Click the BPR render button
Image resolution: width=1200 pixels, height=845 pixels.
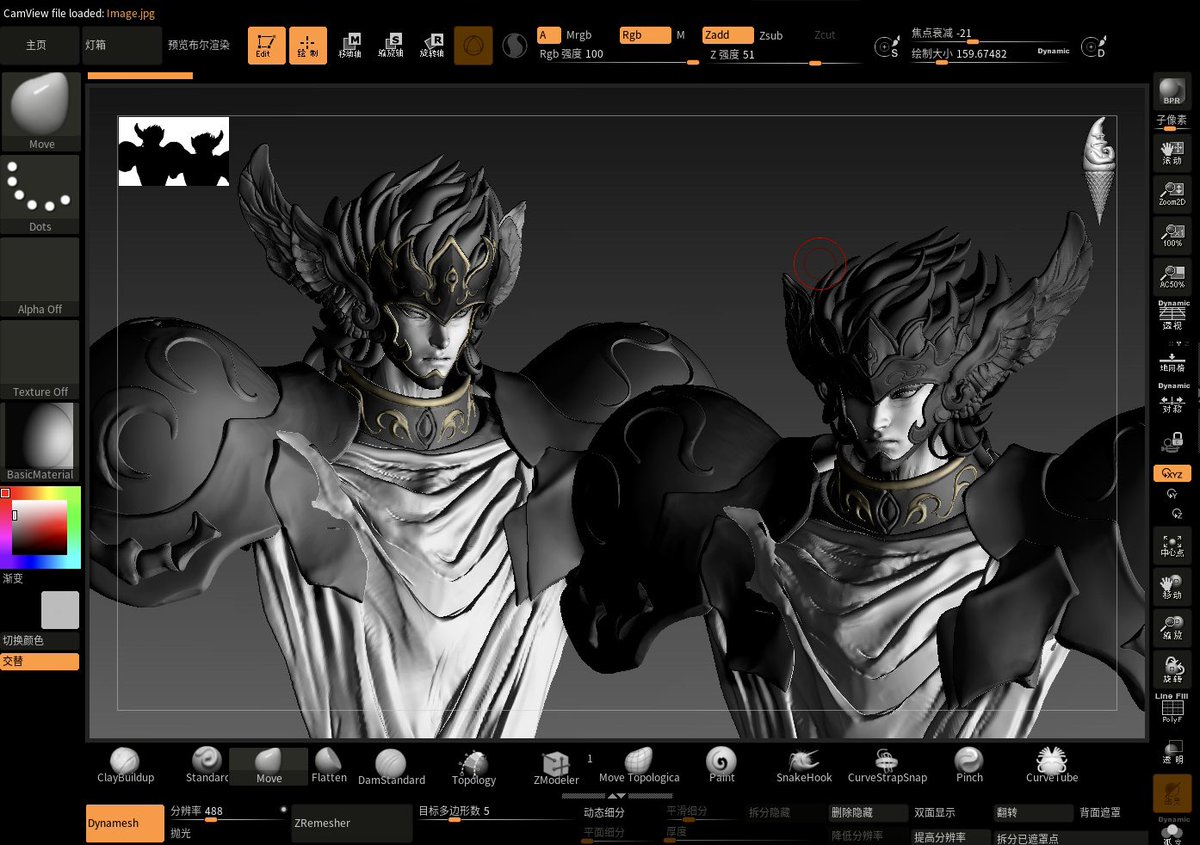click(1171, 93)
